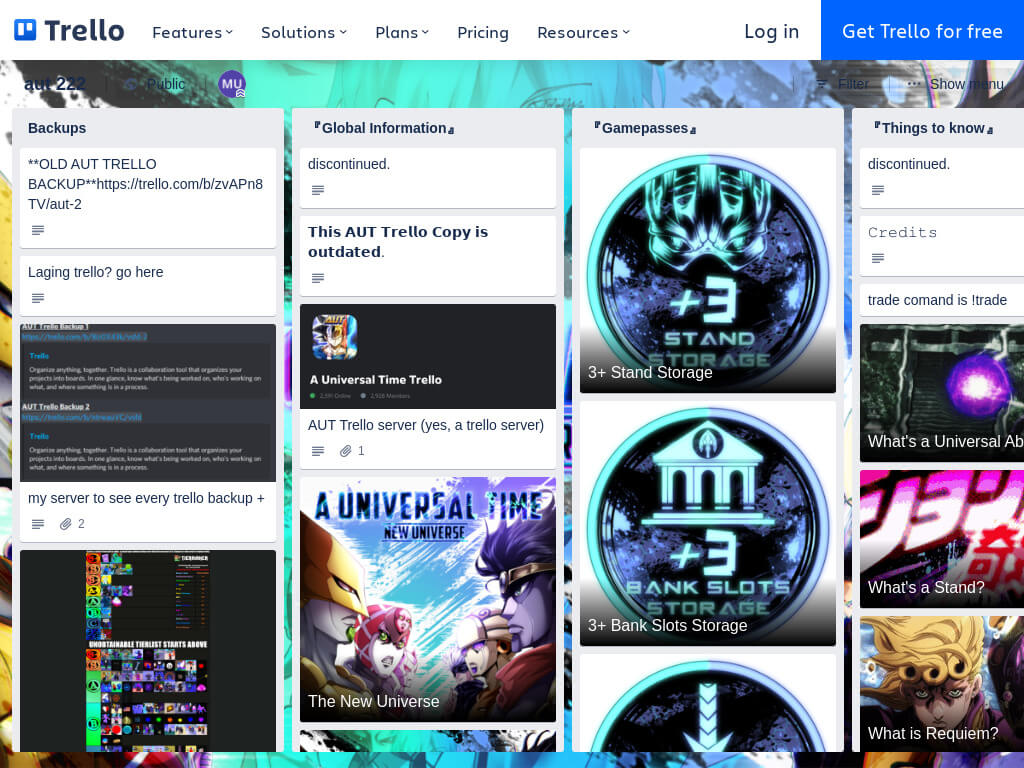Click description icon on AUT Trello server card
This screenshot has width=1024, height=768.
point(318,451)
